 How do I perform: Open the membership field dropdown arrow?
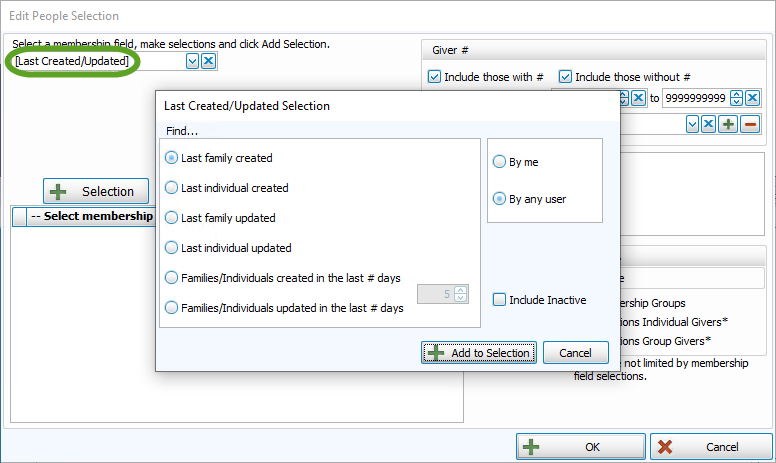pyautogui.click(x=192, y=61)
